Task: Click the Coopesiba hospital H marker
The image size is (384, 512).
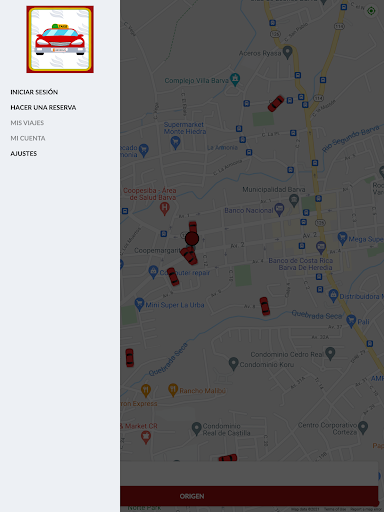Action: [x=164, y=209]
